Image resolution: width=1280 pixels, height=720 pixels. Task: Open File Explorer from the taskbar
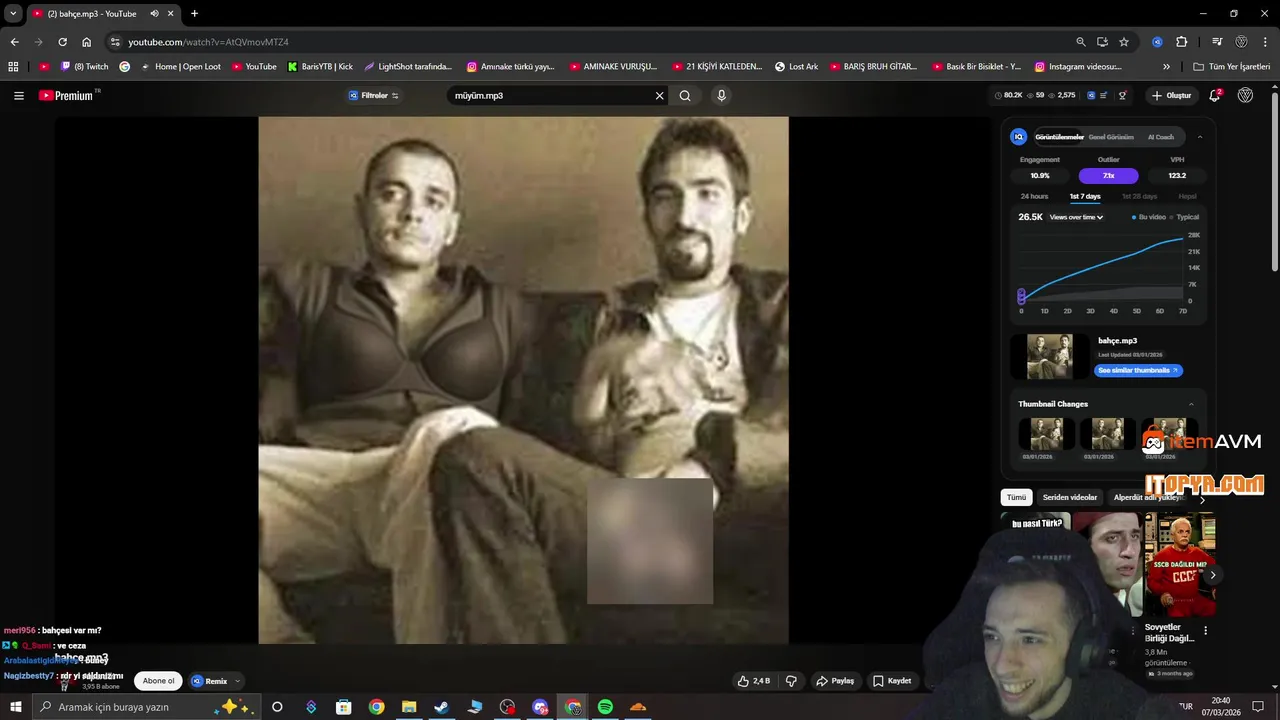pos(409,707)
